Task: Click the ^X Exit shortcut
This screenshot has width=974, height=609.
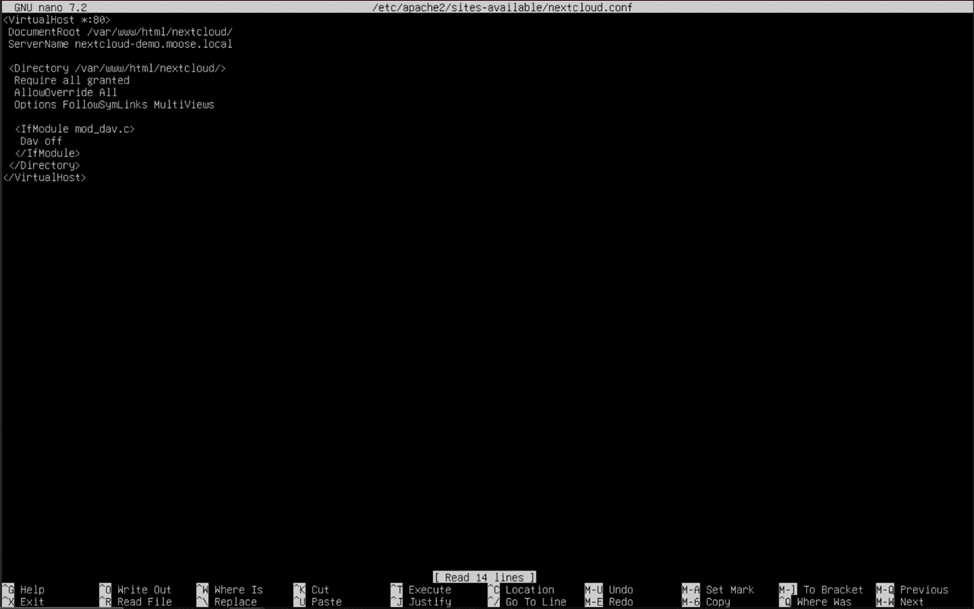Action: pyautogui.click(x=24, y=602)
